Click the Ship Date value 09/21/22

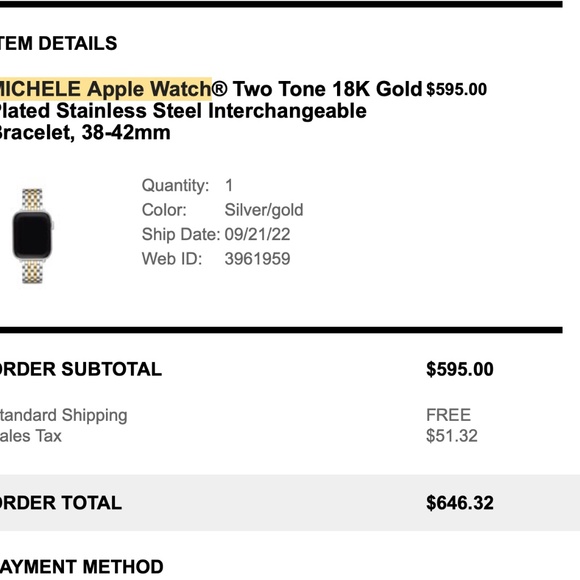click(x=257, y=235)
